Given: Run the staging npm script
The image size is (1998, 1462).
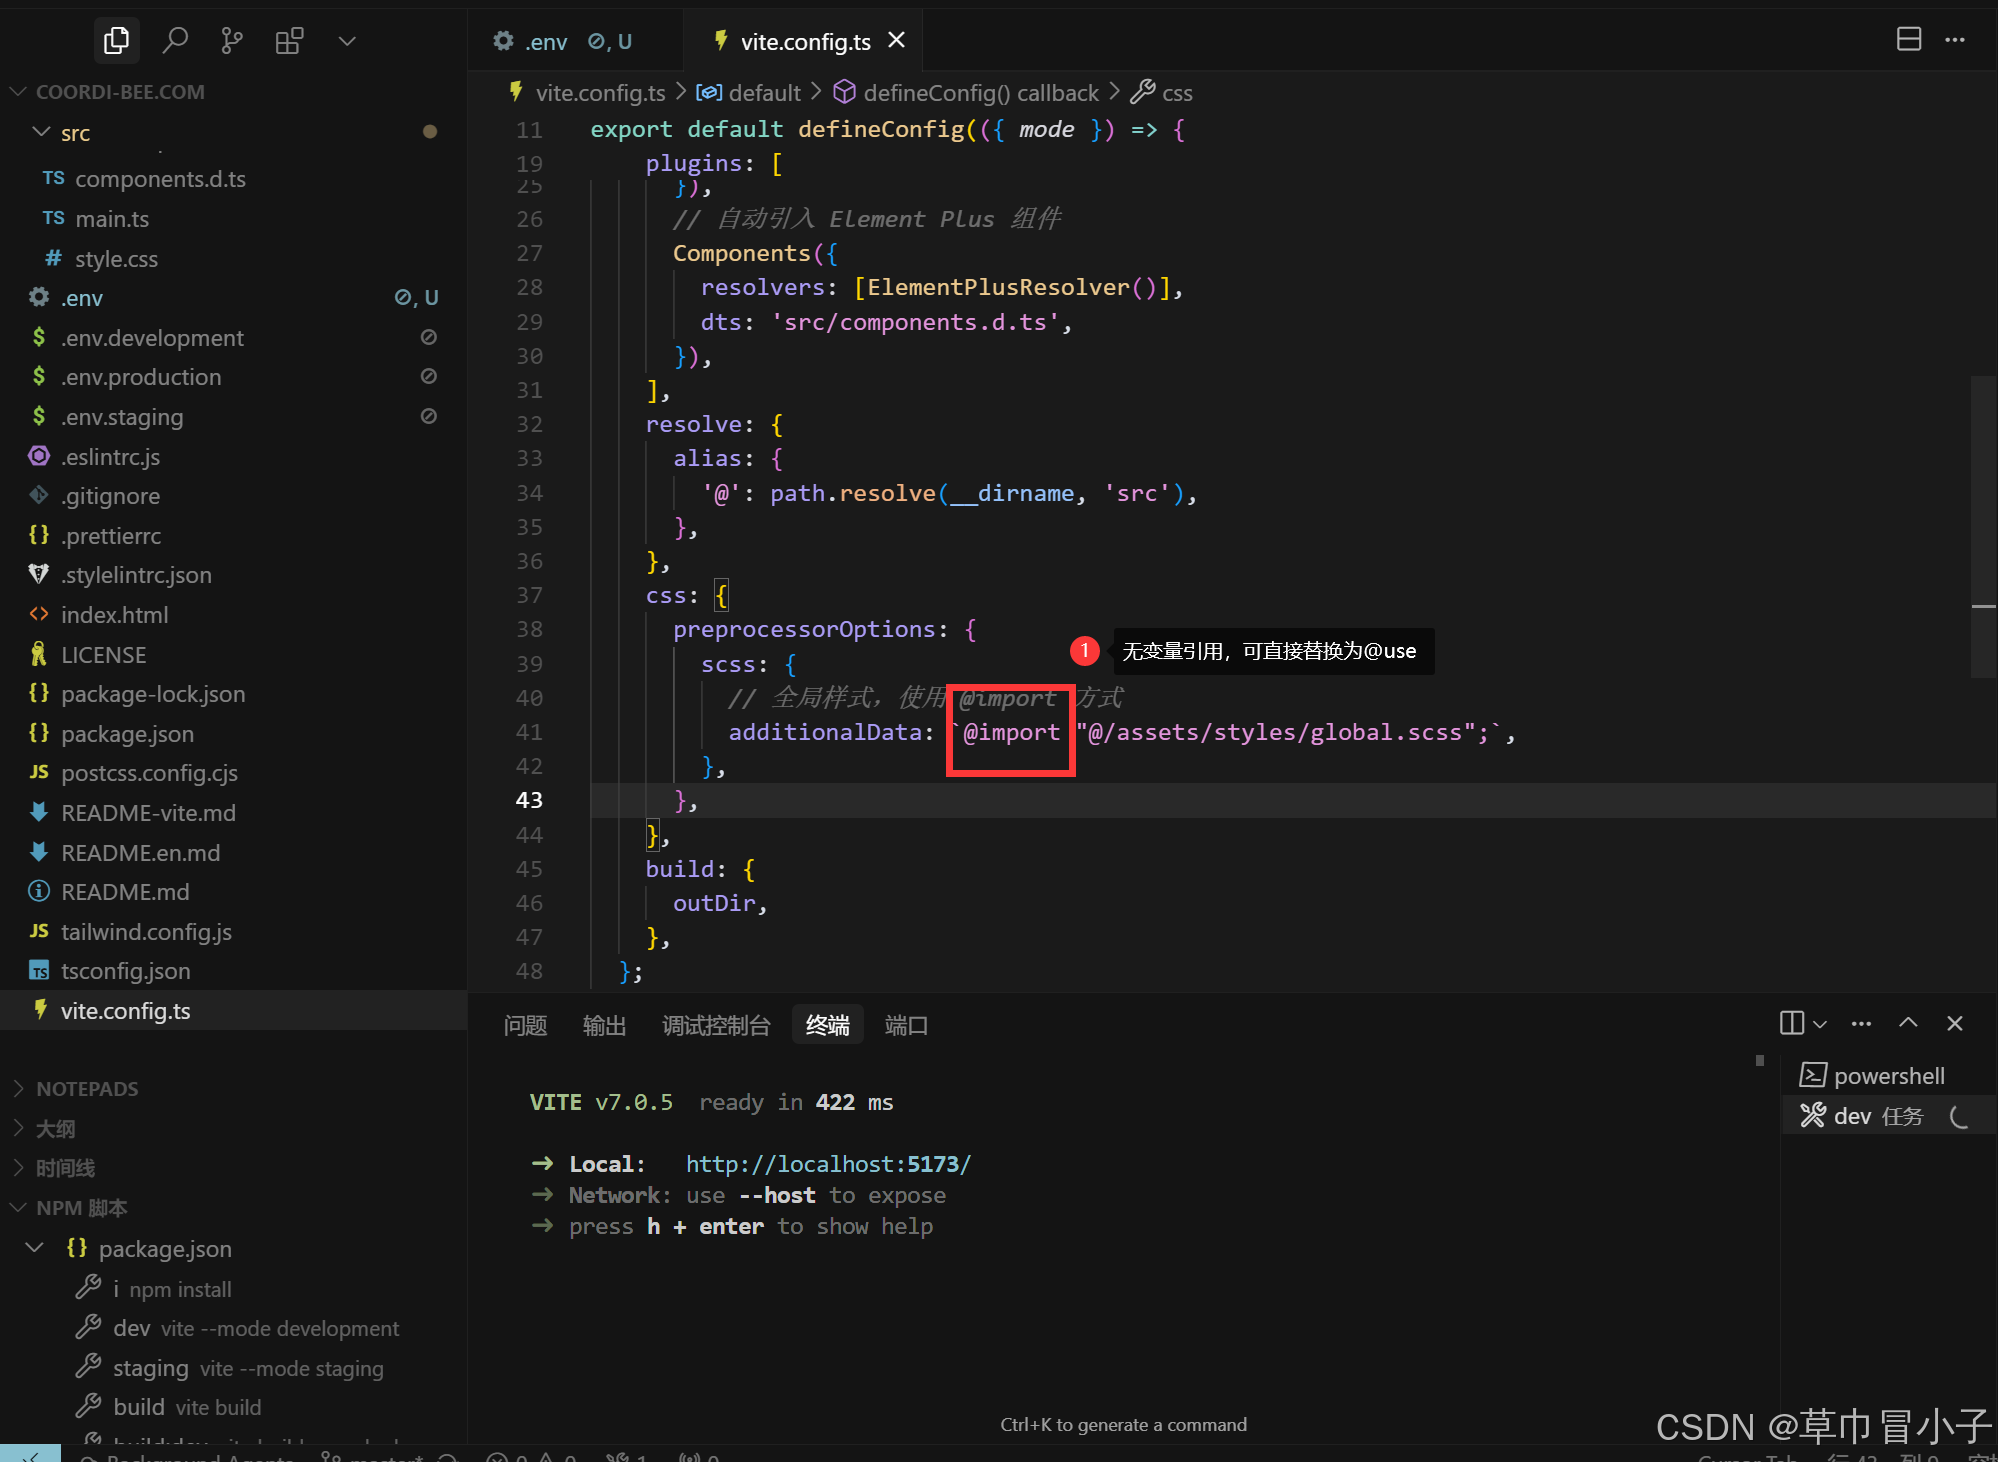Looking at the screenshot, I should pyautogui.click(x=234, y=1368).
